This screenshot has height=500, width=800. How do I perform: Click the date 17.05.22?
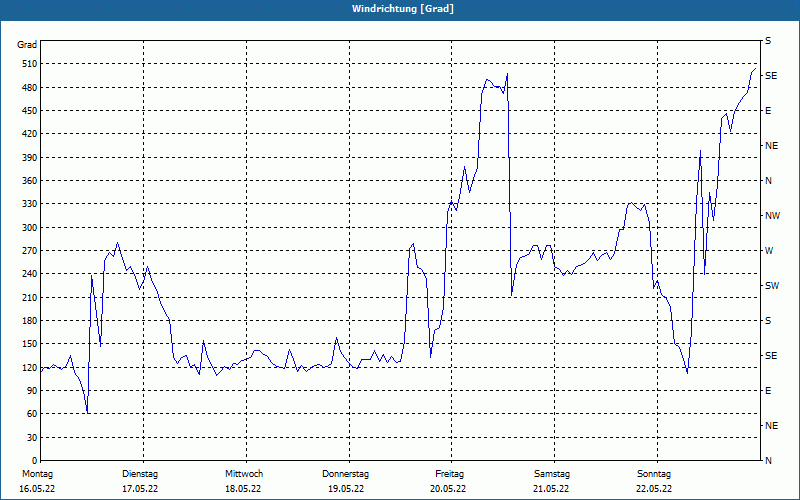[x=140, y=489]
